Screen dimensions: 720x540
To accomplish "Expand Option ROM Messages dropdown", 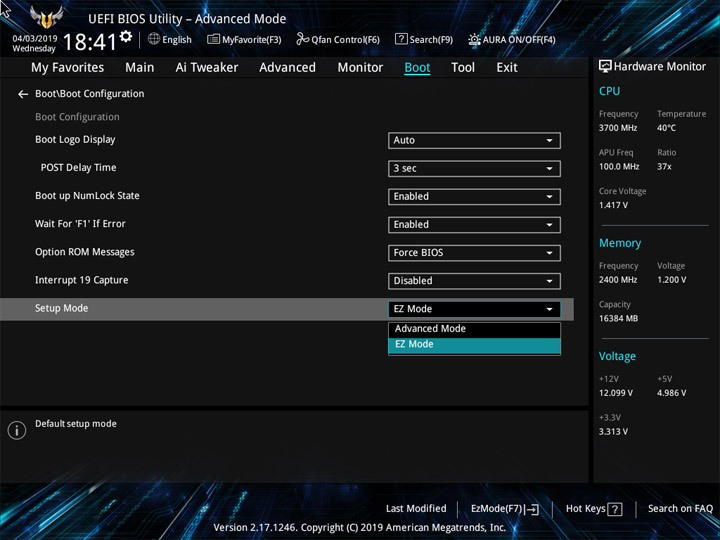I will [474, 253].
